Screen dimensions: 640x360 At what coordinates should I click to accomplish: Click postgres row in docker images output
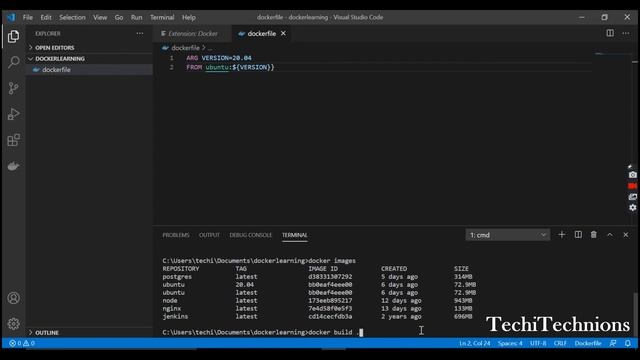[x=317, y=277]
